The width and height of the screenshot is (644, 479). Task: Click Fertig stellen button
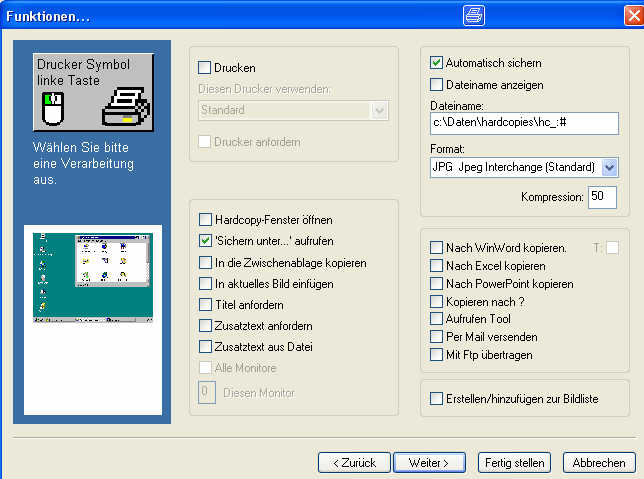(x=514, y=463)
